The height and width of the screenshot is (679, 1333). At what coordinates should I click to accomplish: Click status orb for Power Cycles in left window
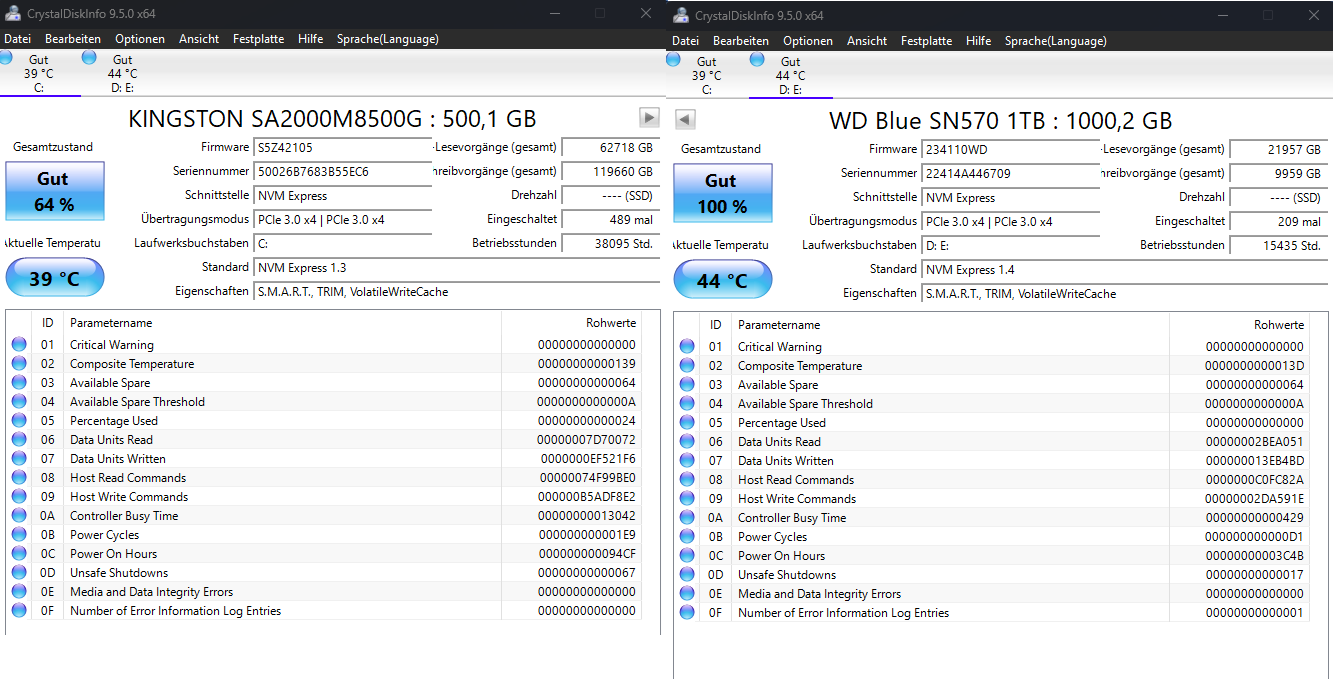(19, 535)
